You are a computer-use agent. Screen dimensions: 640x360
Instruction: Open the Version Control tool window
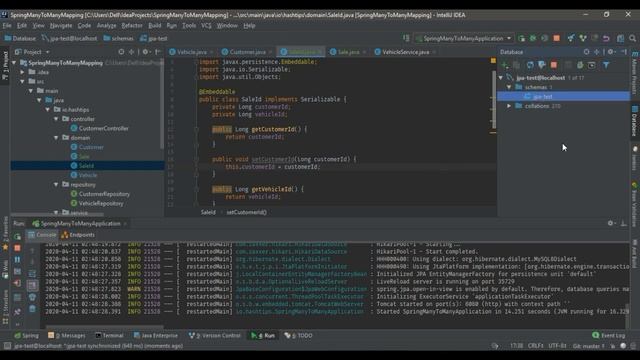pyautogui.click(x=215, y=336)
